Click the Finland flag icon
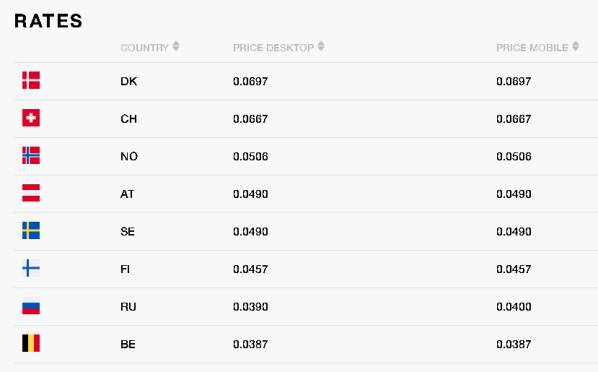The image size is (598, 372). pos(31,268)
